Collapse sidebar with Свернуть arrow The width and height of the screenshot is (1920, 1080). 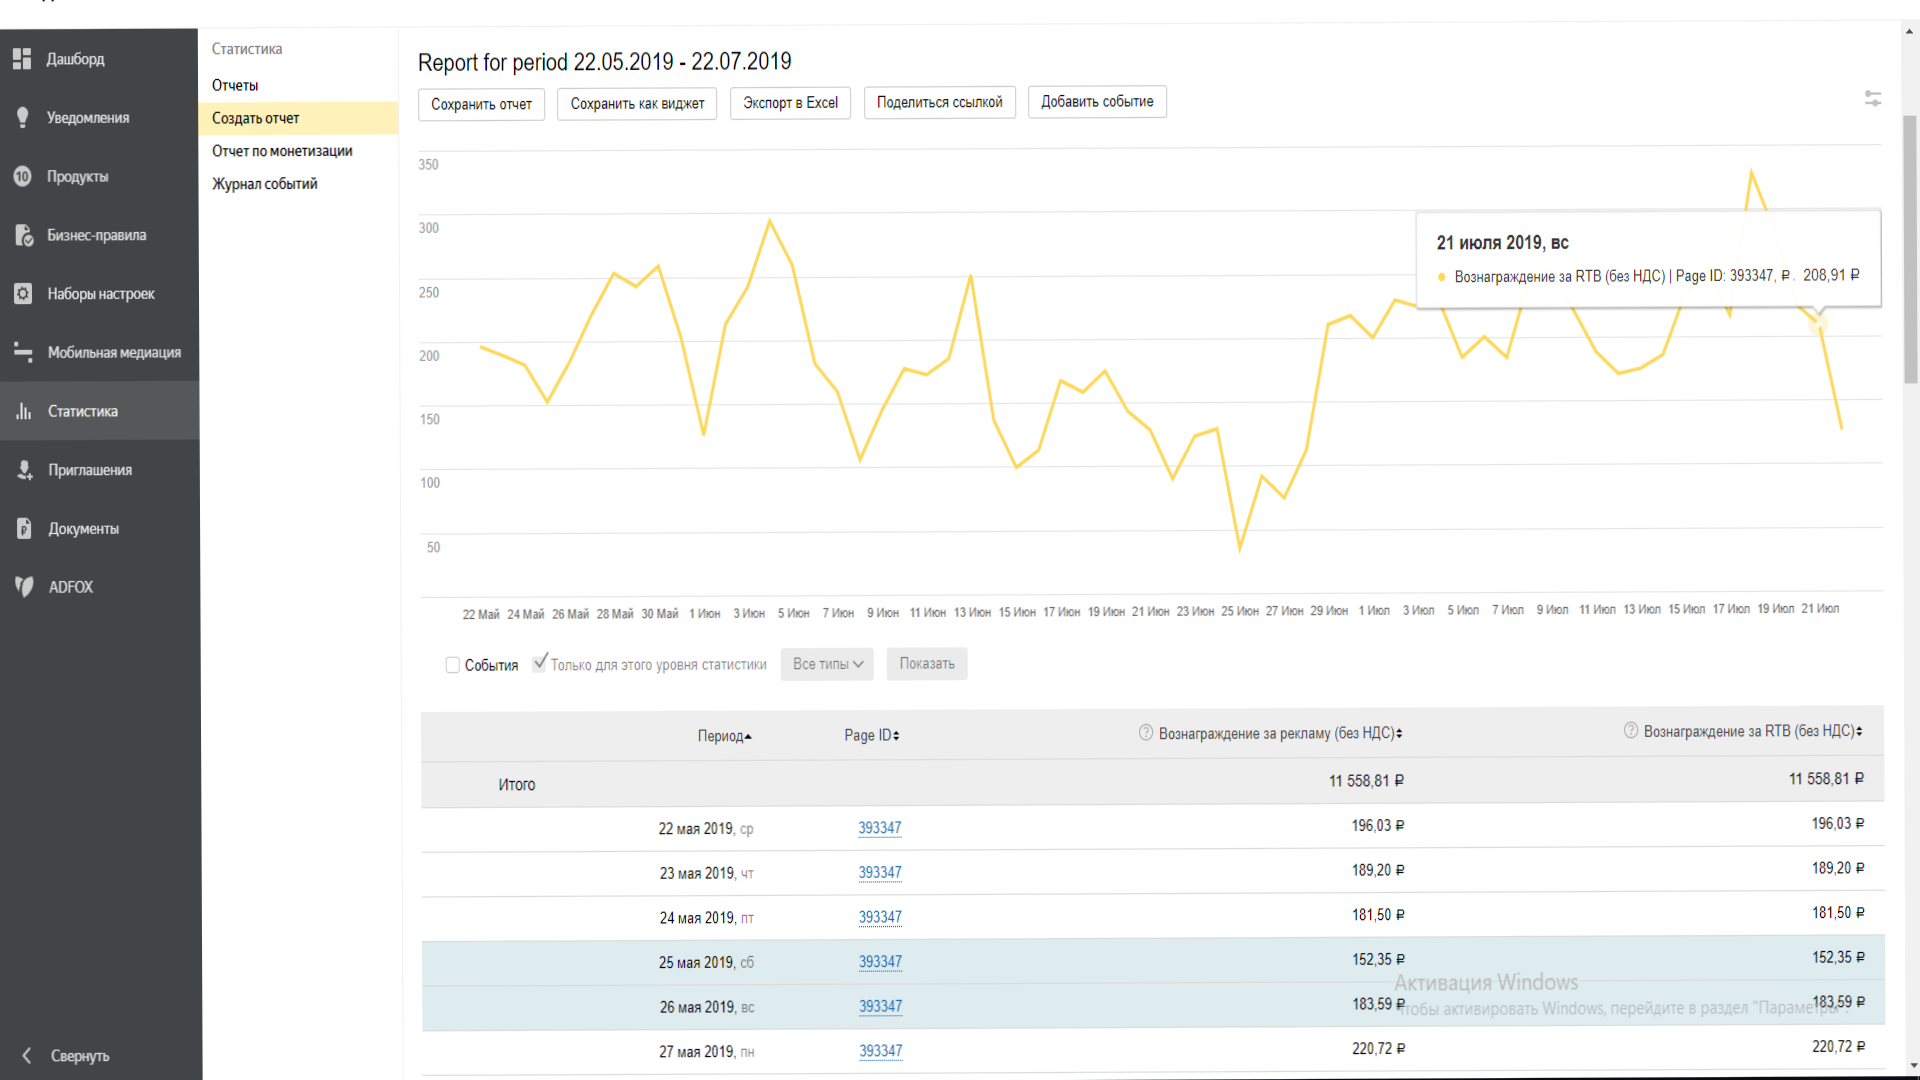[28, 1056]
